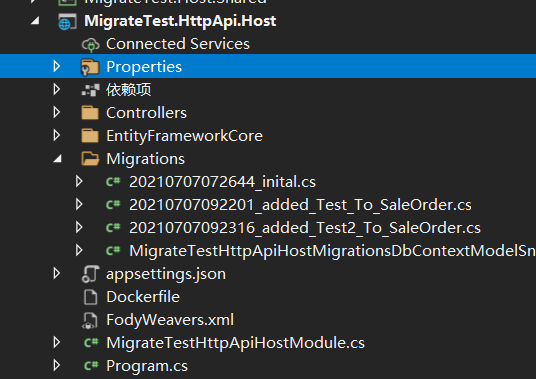Click the Controllers folder icon
The image size is (536, 379).
point(90,113)
